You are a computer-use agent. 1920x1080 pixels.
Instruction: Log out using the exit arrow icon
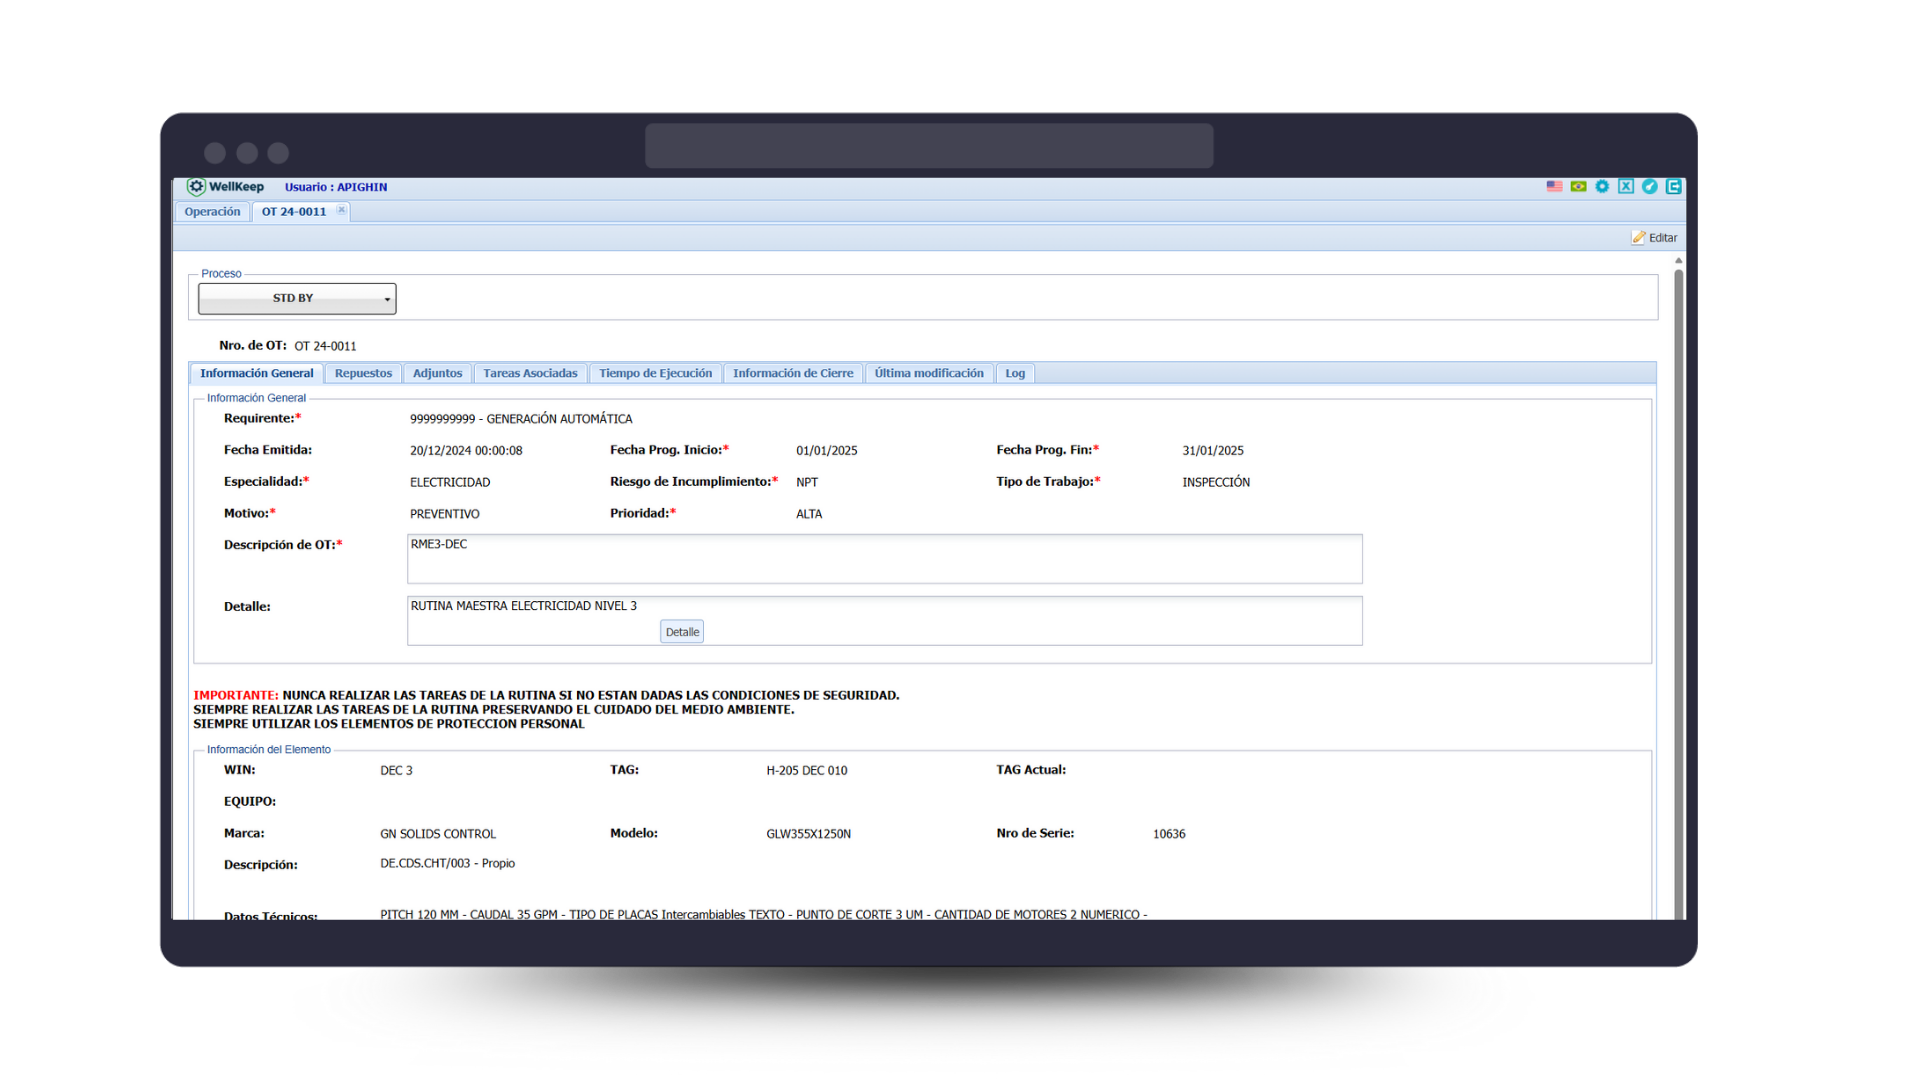pyautogui.click(x=1674, y=187)
